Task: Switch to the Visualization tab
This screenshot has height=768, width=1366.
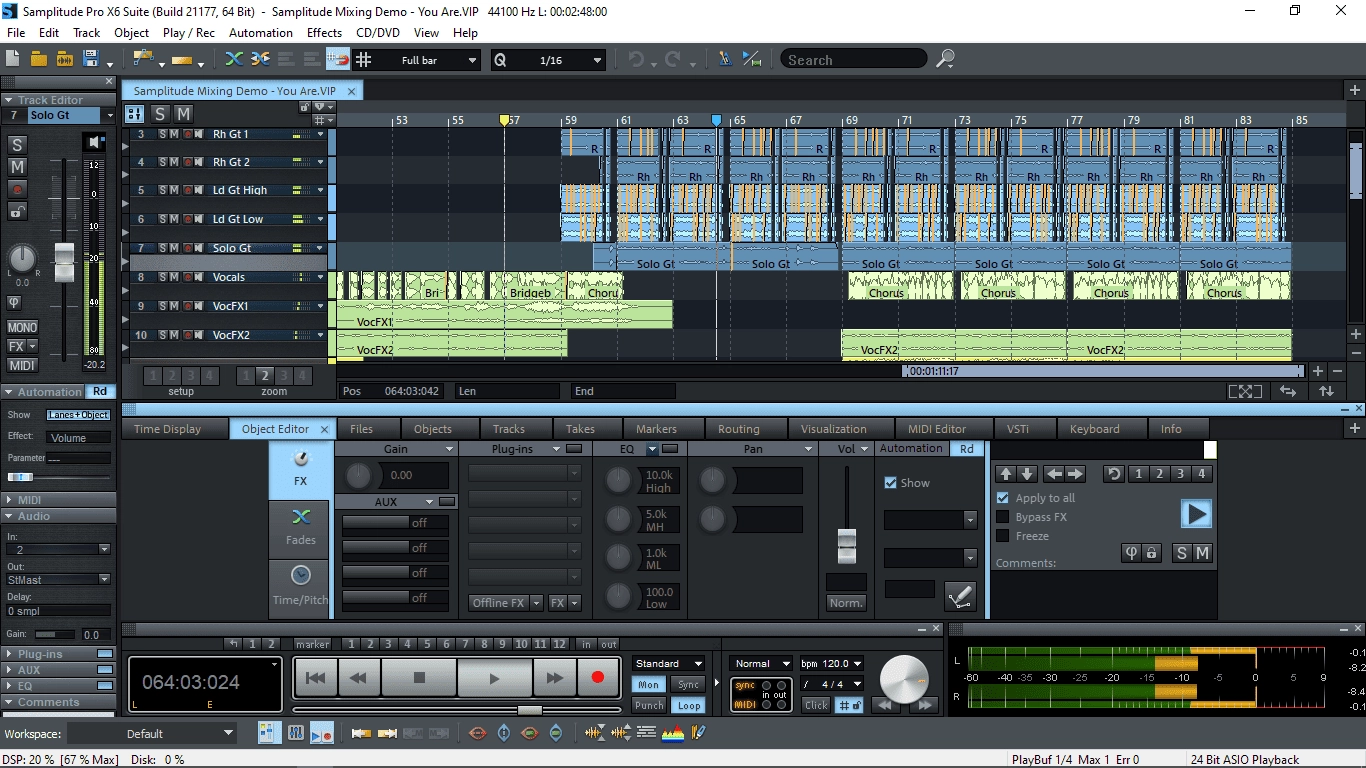Action: [833, 429]
